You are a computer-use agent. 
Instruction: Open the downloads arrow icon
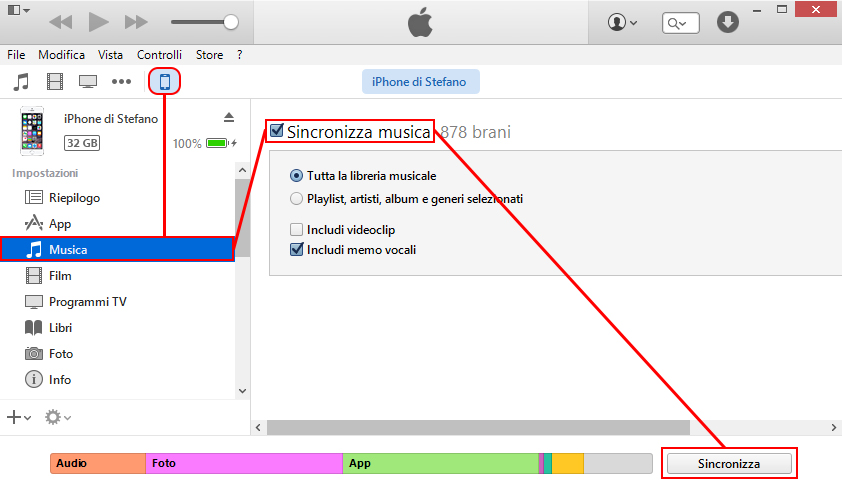click(728, 22)
